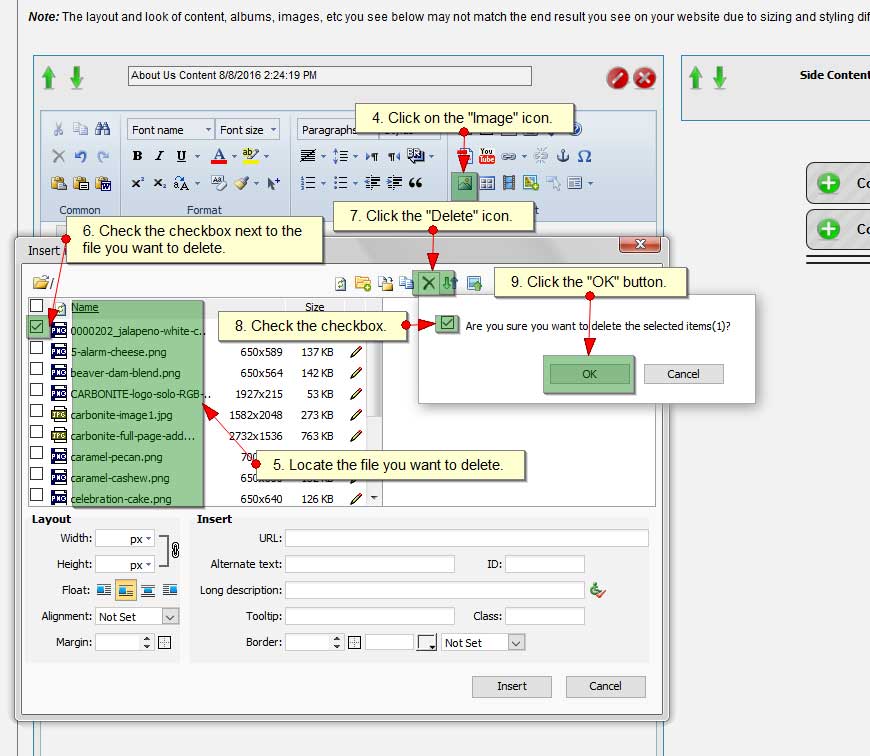870x756 pixels.
Task: Click OK in the delete confirmation
Action: click(x=589, y=373)
